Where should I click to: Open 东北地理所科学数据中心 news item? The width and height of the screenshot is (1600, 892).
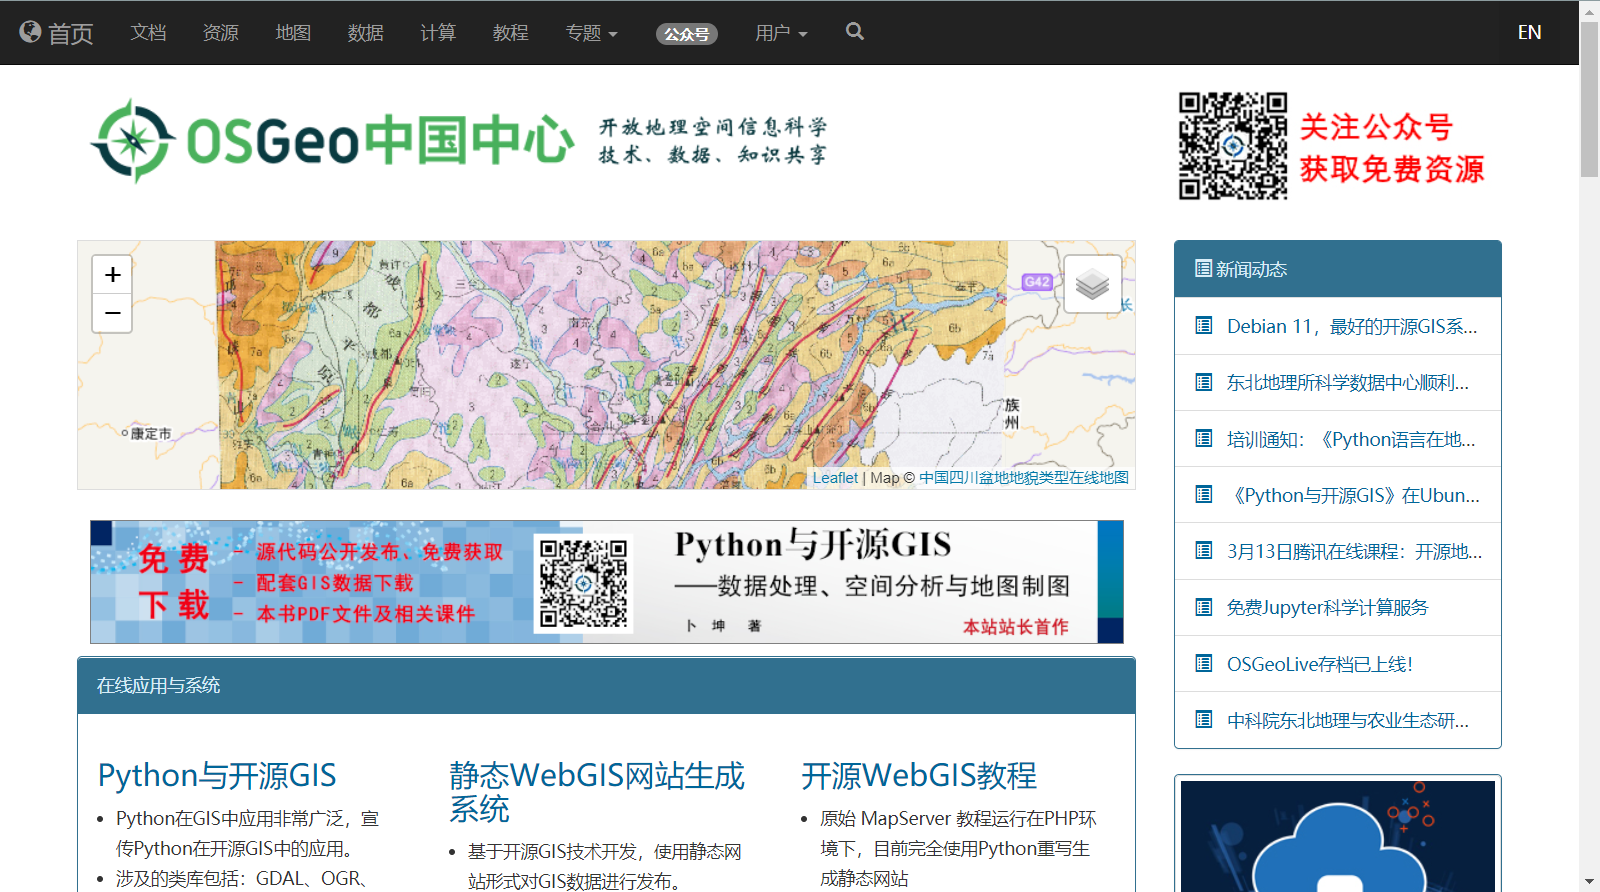pos(1348,382)
